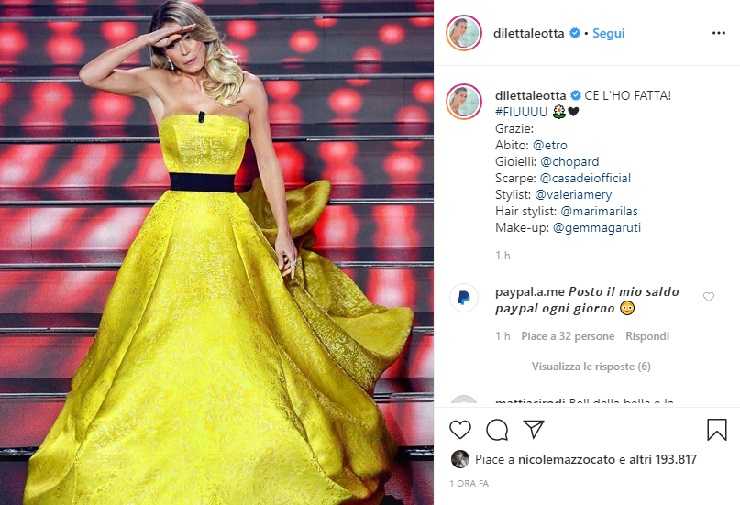Open the yellow dress photo
740x505 pixels.
coord(217,252)
